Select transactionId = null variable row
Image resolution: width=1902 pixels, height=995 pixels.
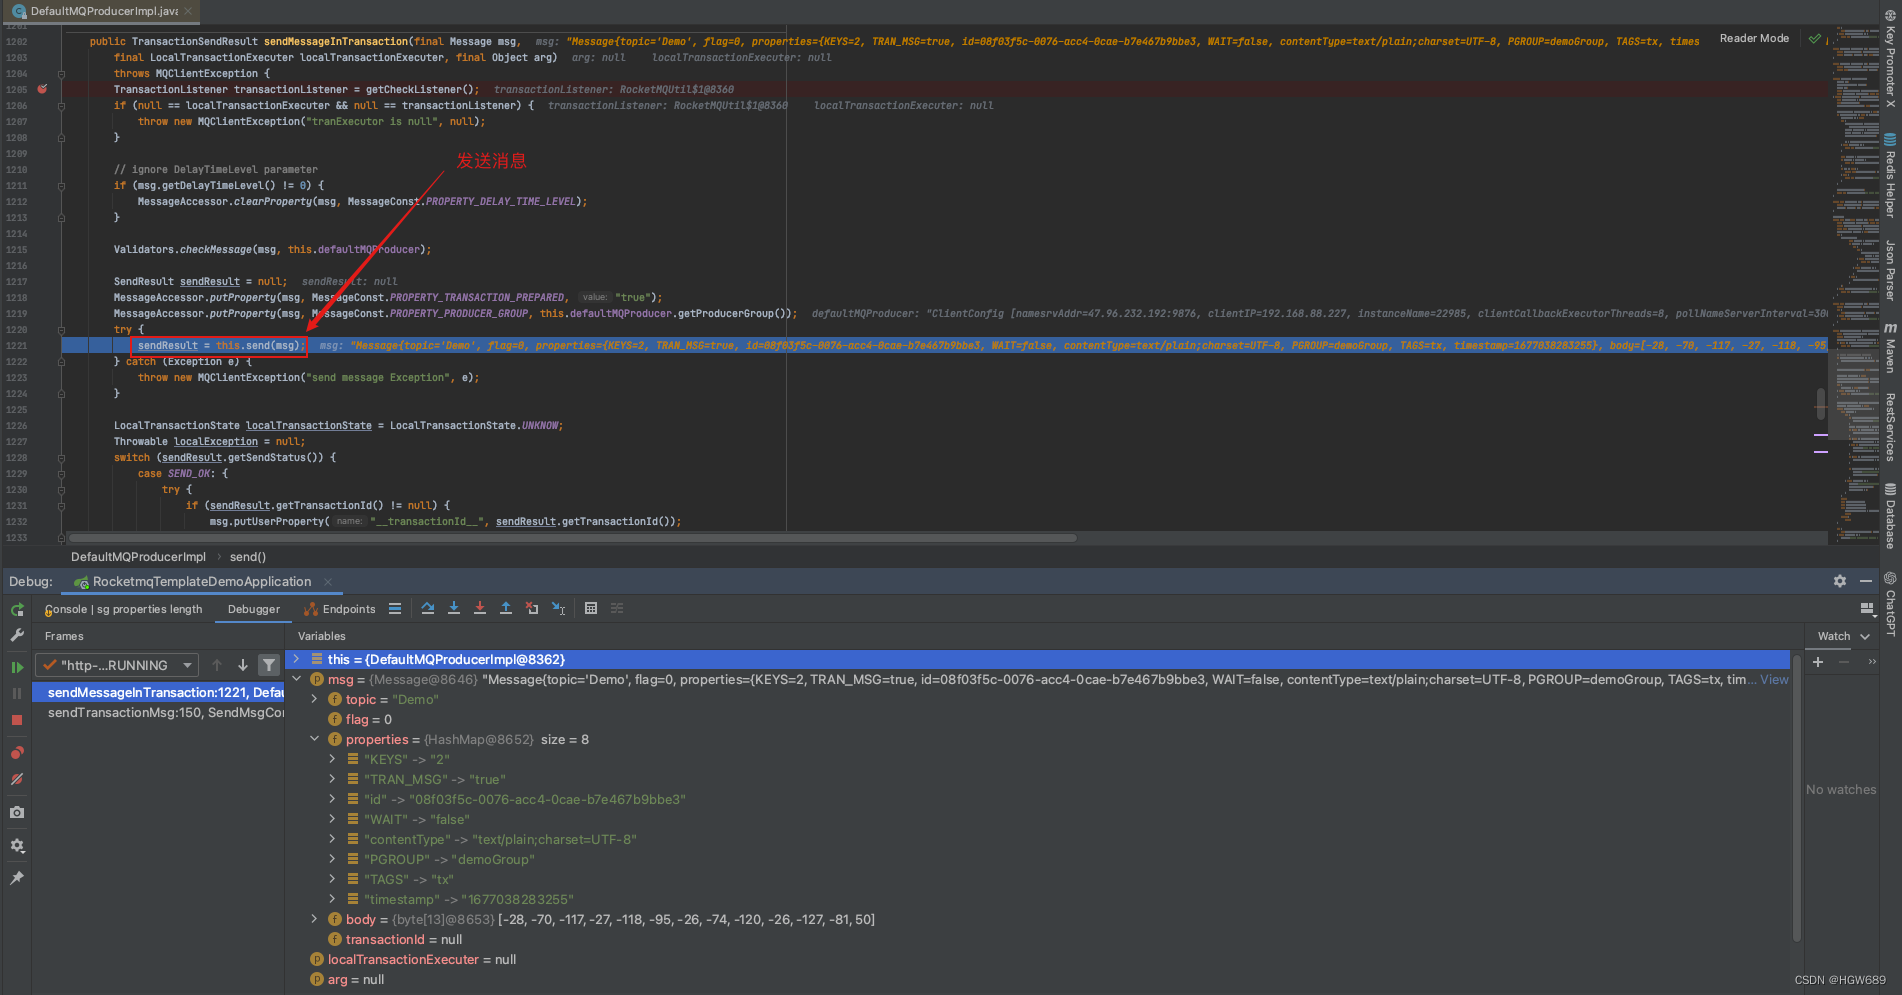1037,939
